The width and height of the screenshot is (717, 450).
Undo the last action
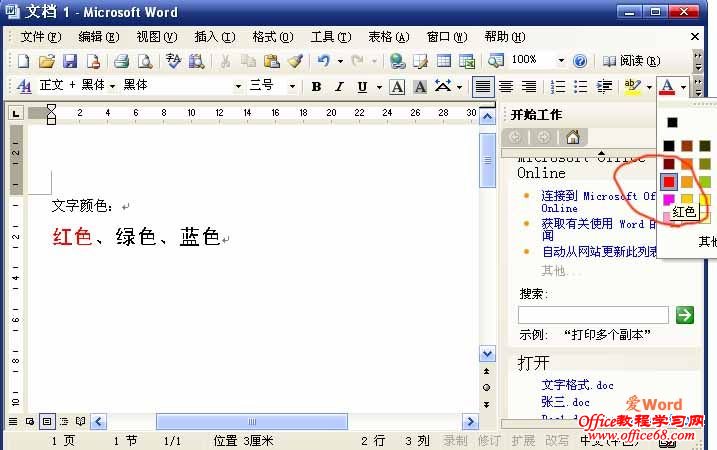coord(323,61)
